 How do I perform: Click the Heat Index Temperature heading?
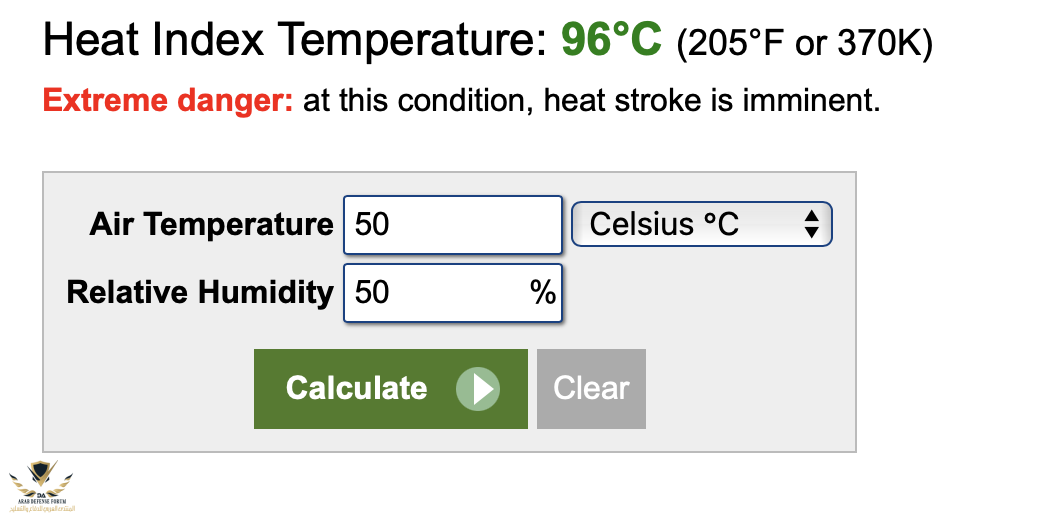(x=296, y=40)
